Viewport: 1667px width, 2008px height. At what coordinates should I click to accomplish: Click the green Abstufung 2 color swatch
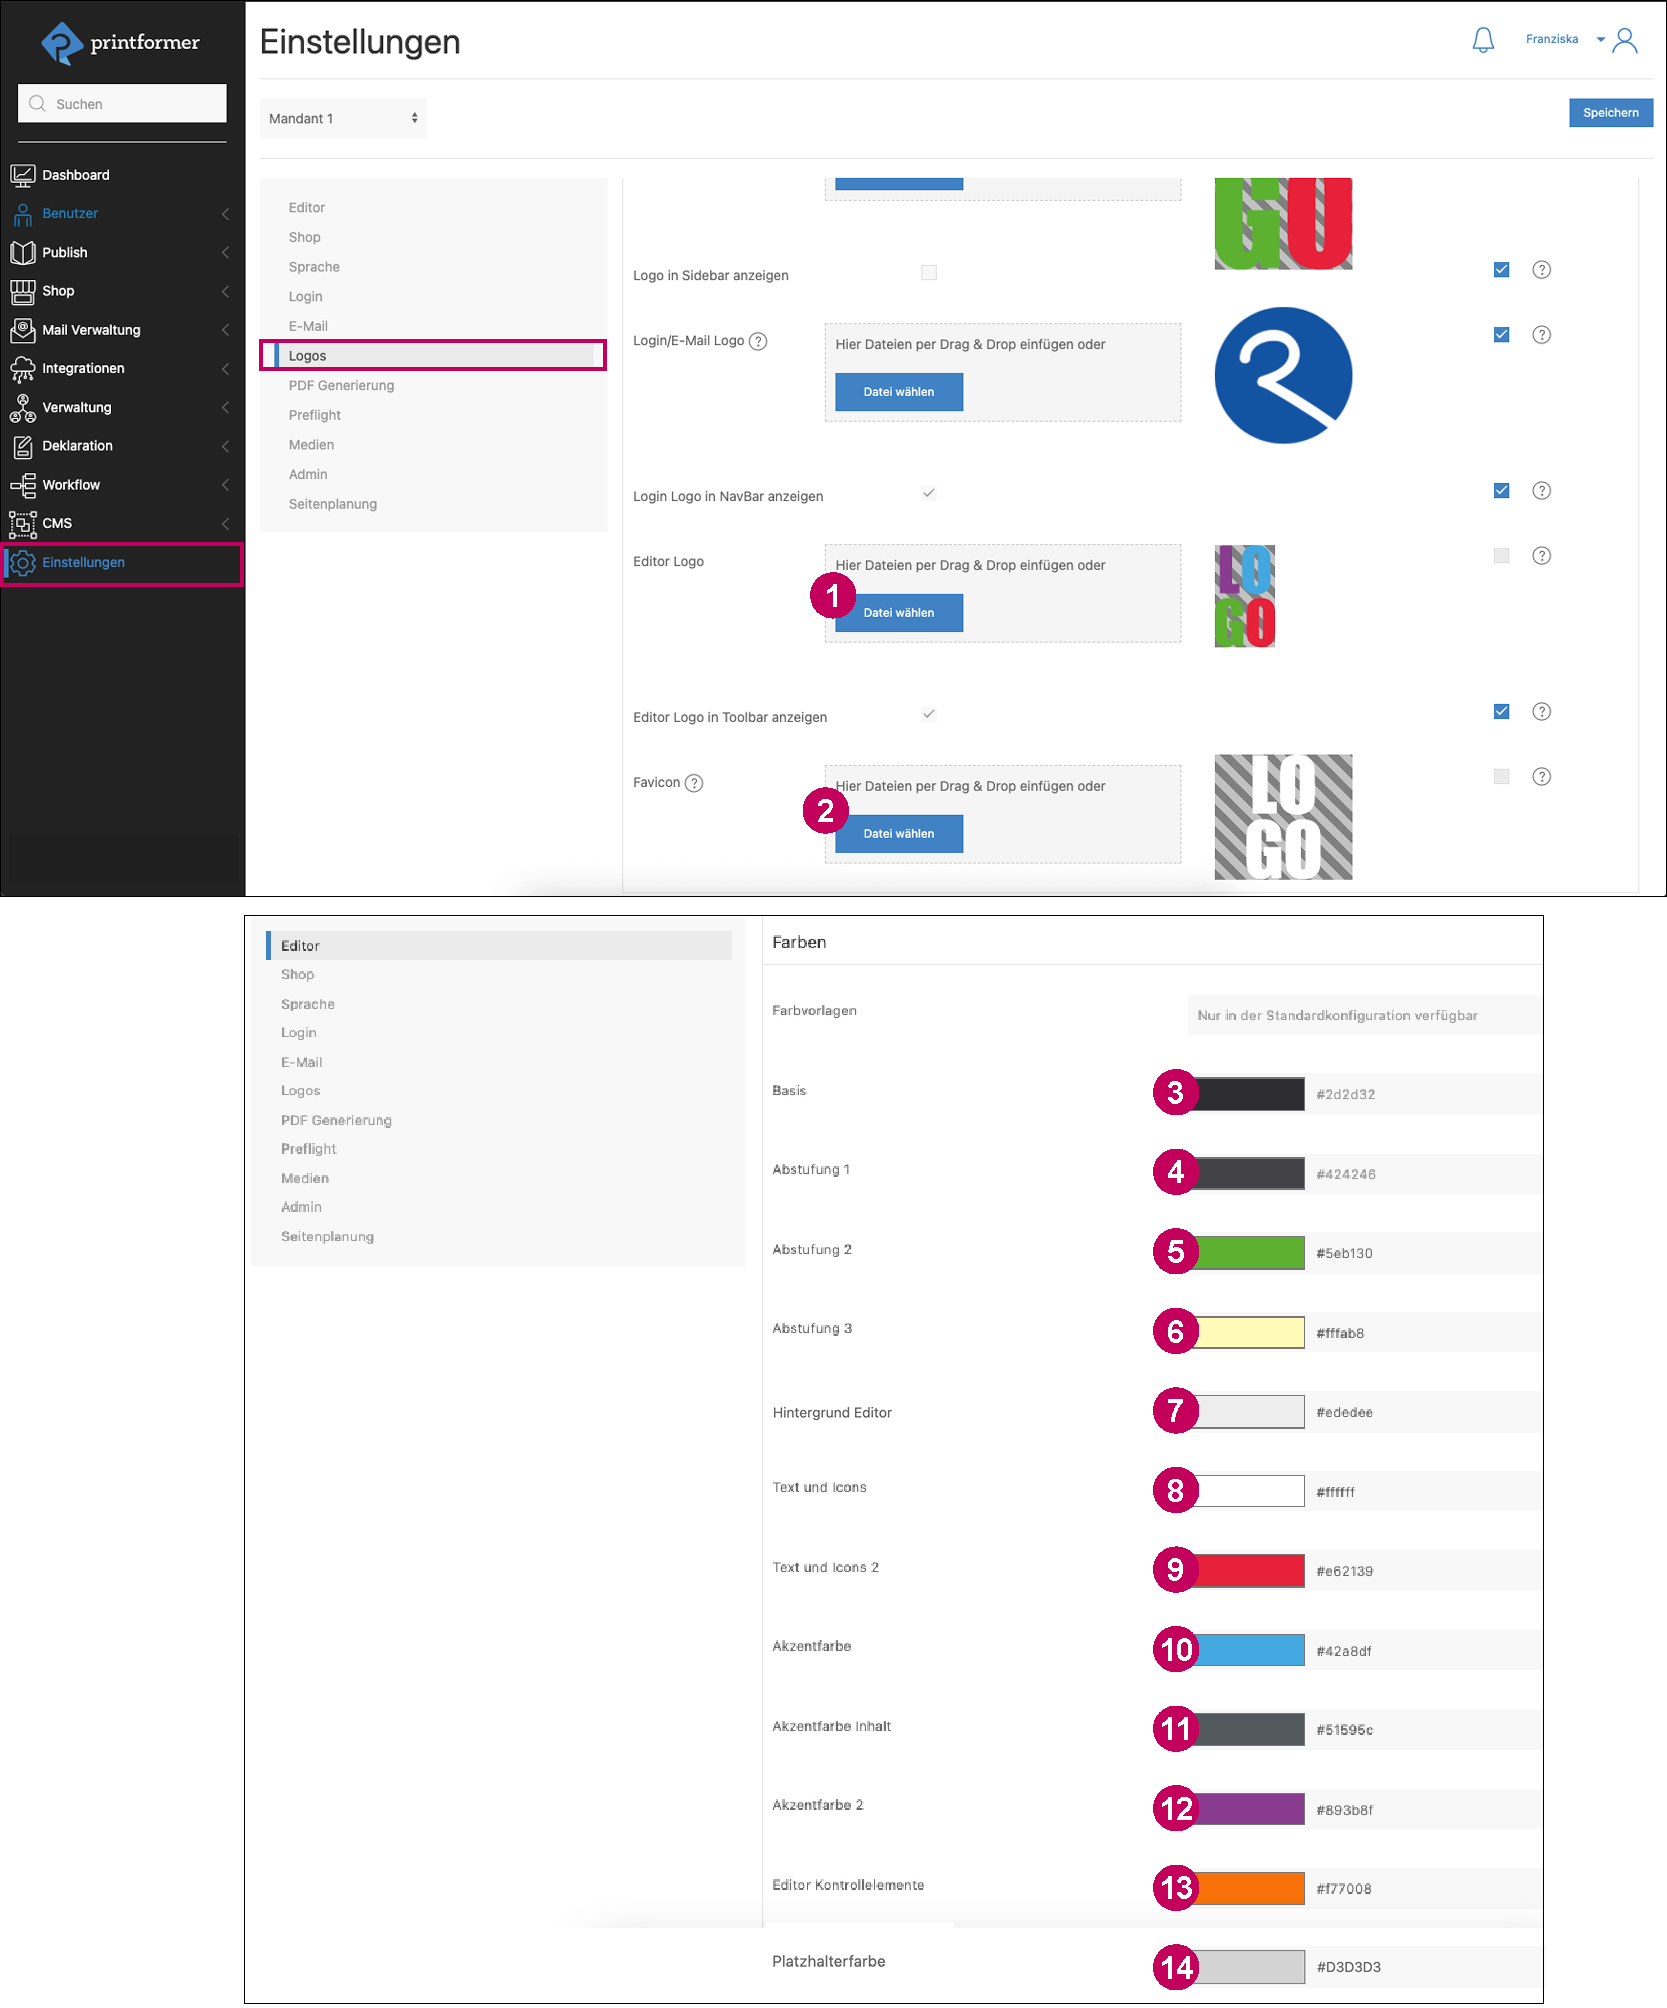(x=1249, y=1253)
